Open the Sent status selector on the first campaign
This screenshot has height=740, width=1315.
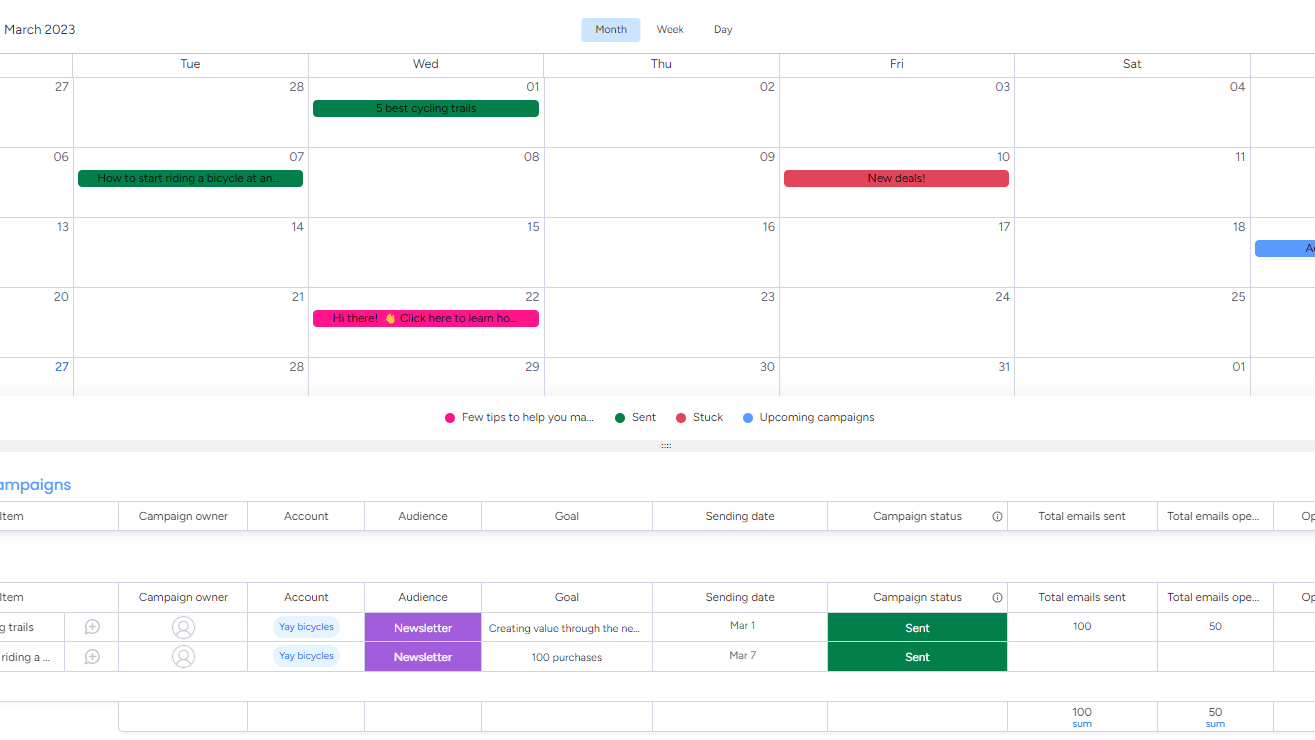[x=917, y=626]
